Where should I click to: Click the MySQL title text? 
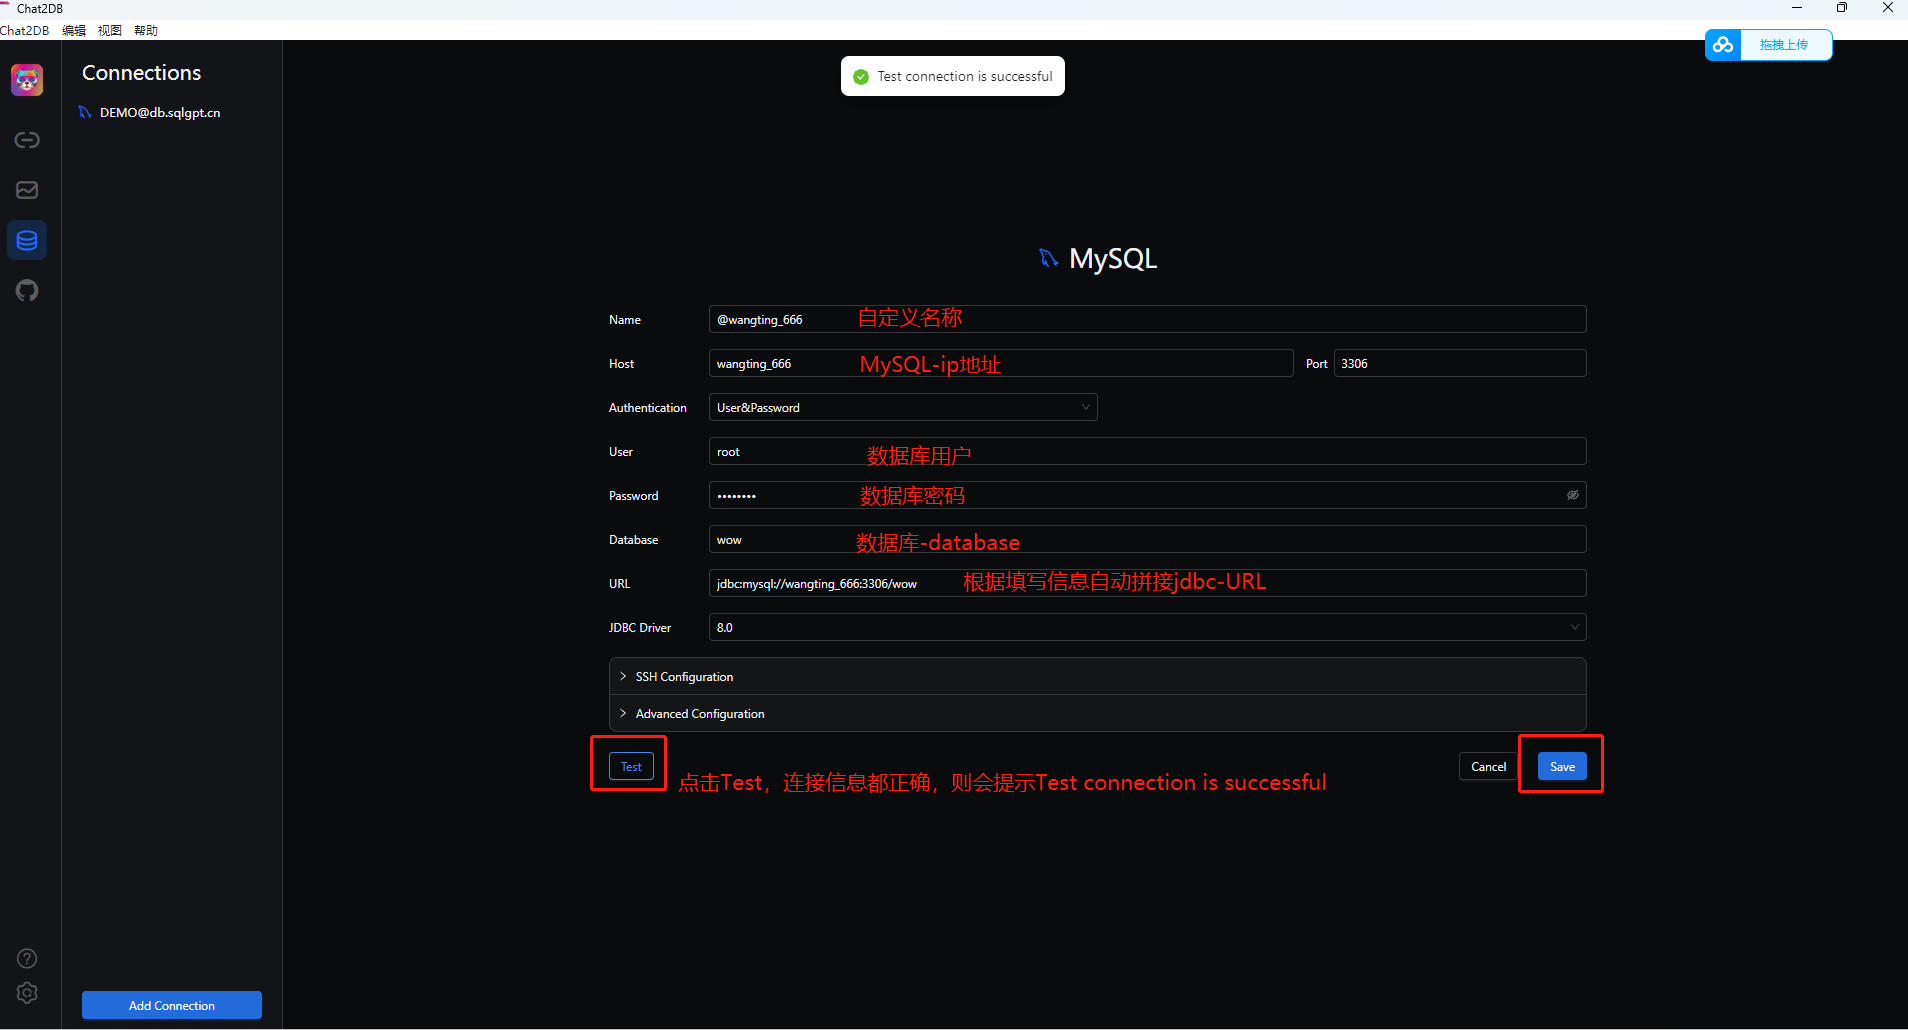point(1113,258)
